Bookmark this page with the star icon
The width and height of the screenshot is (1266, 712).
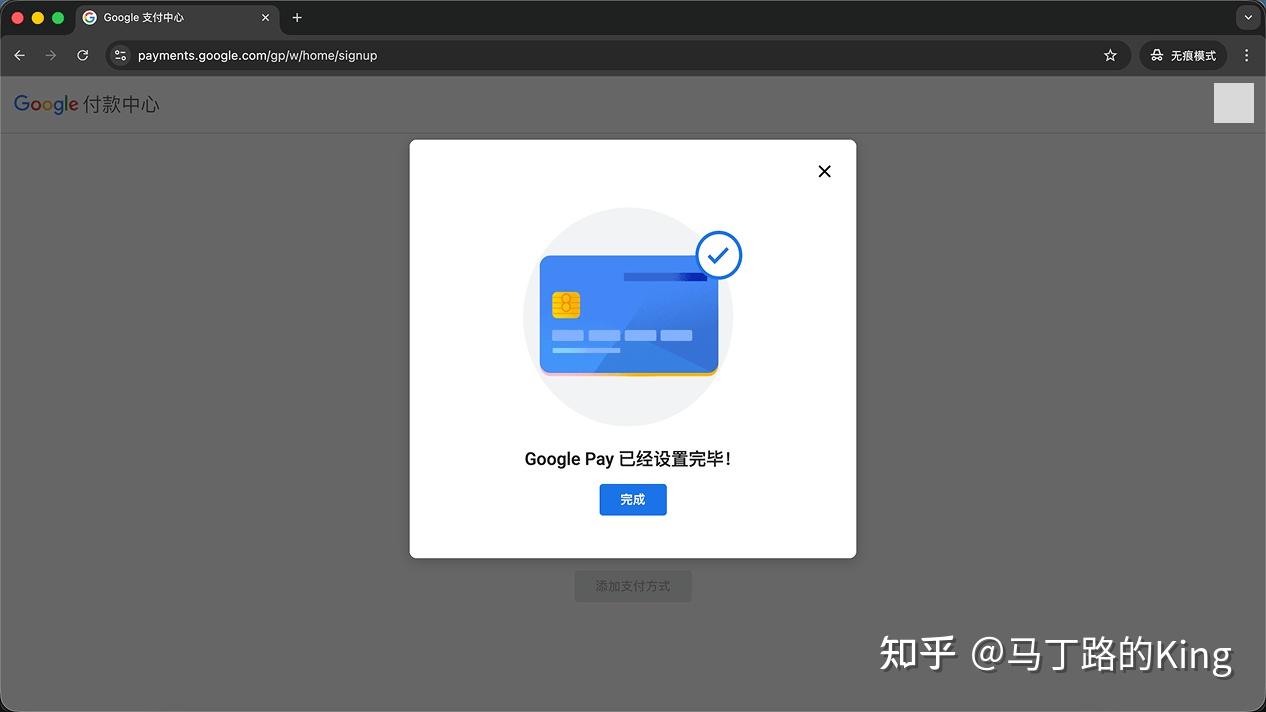point(1110,55)
